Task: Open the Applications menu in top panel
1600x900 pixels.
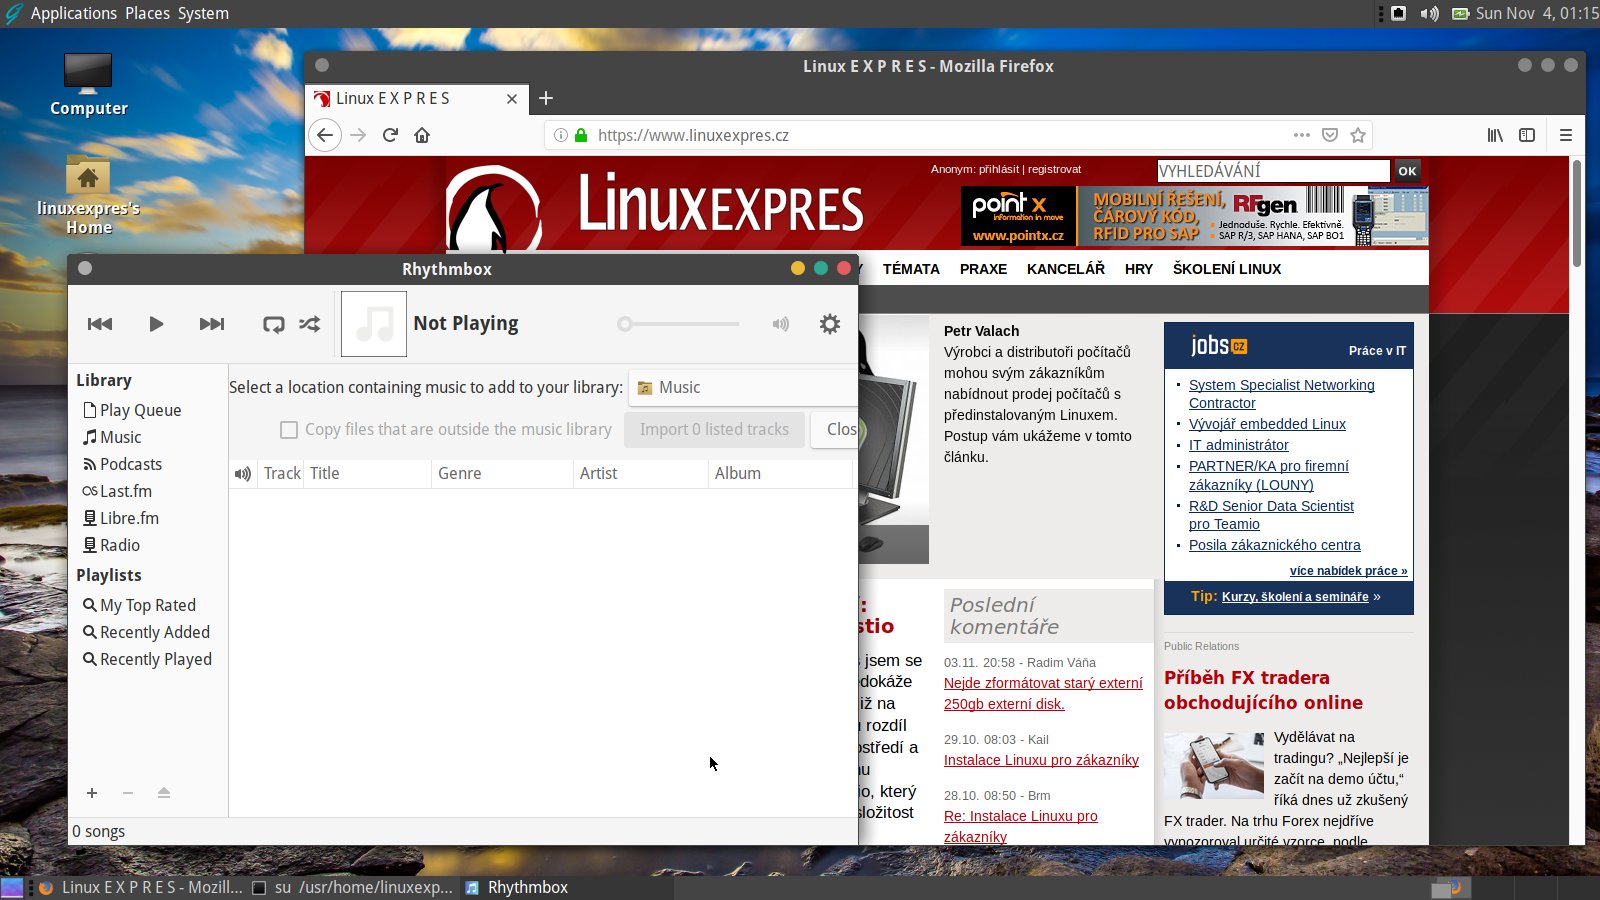Action: [74, 13]
